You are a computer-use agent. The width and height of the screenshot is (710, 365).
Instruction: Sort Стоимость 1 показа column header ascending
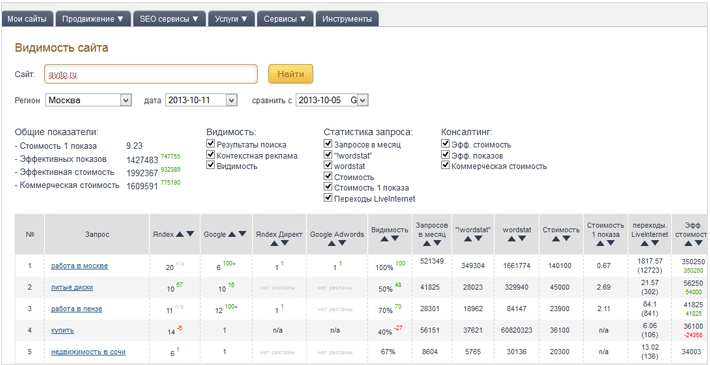point(600,243)
